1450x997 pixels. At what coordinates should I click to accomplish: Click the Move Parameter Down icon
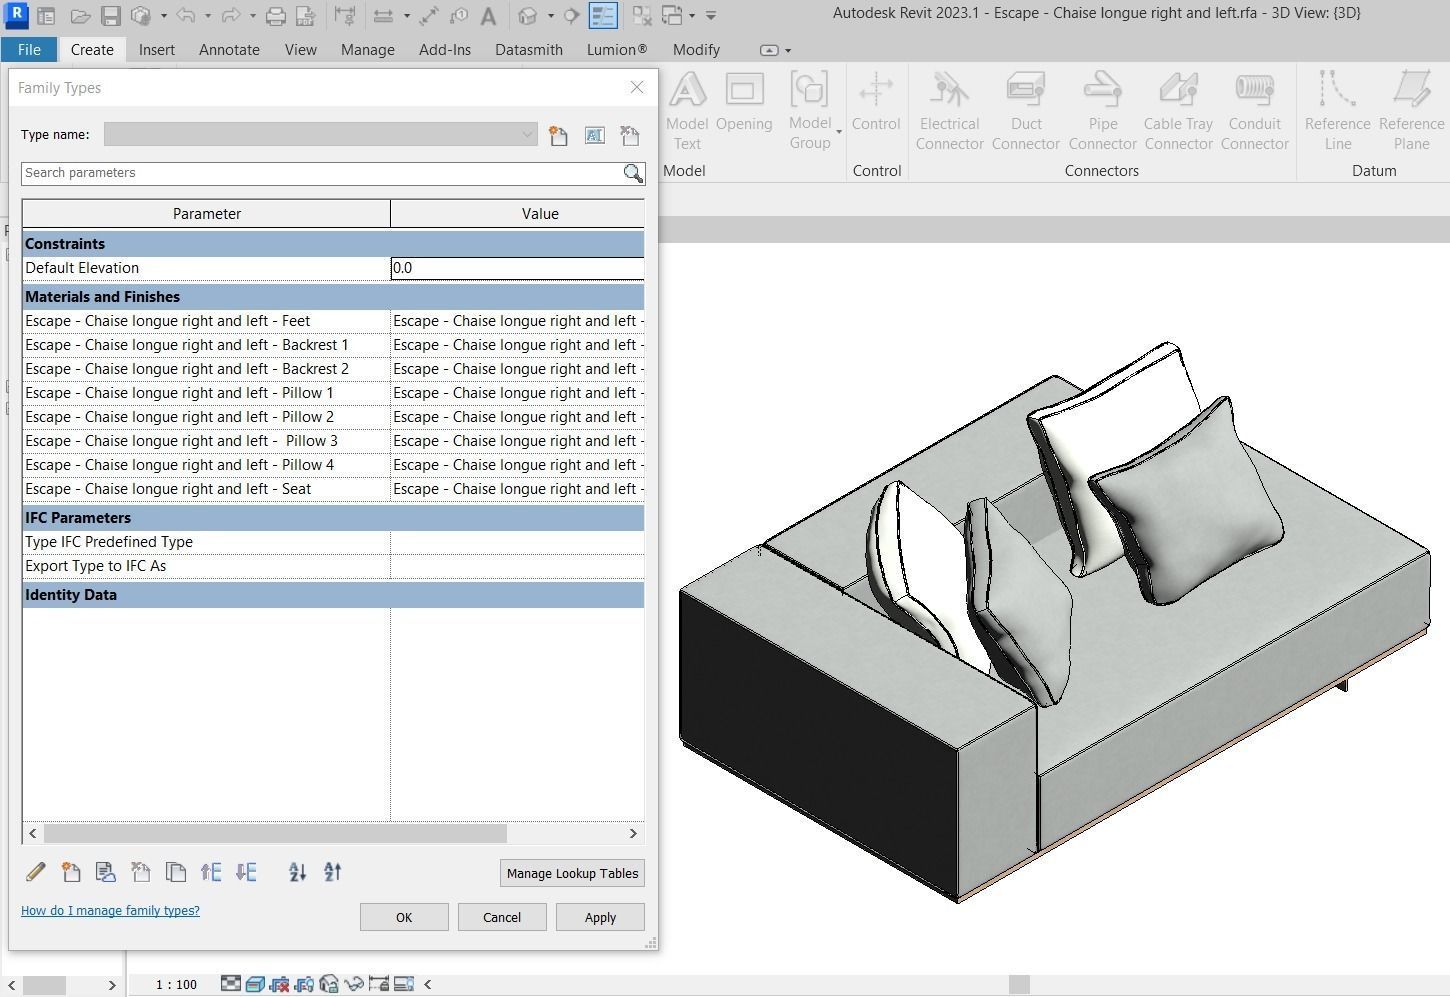246,872
